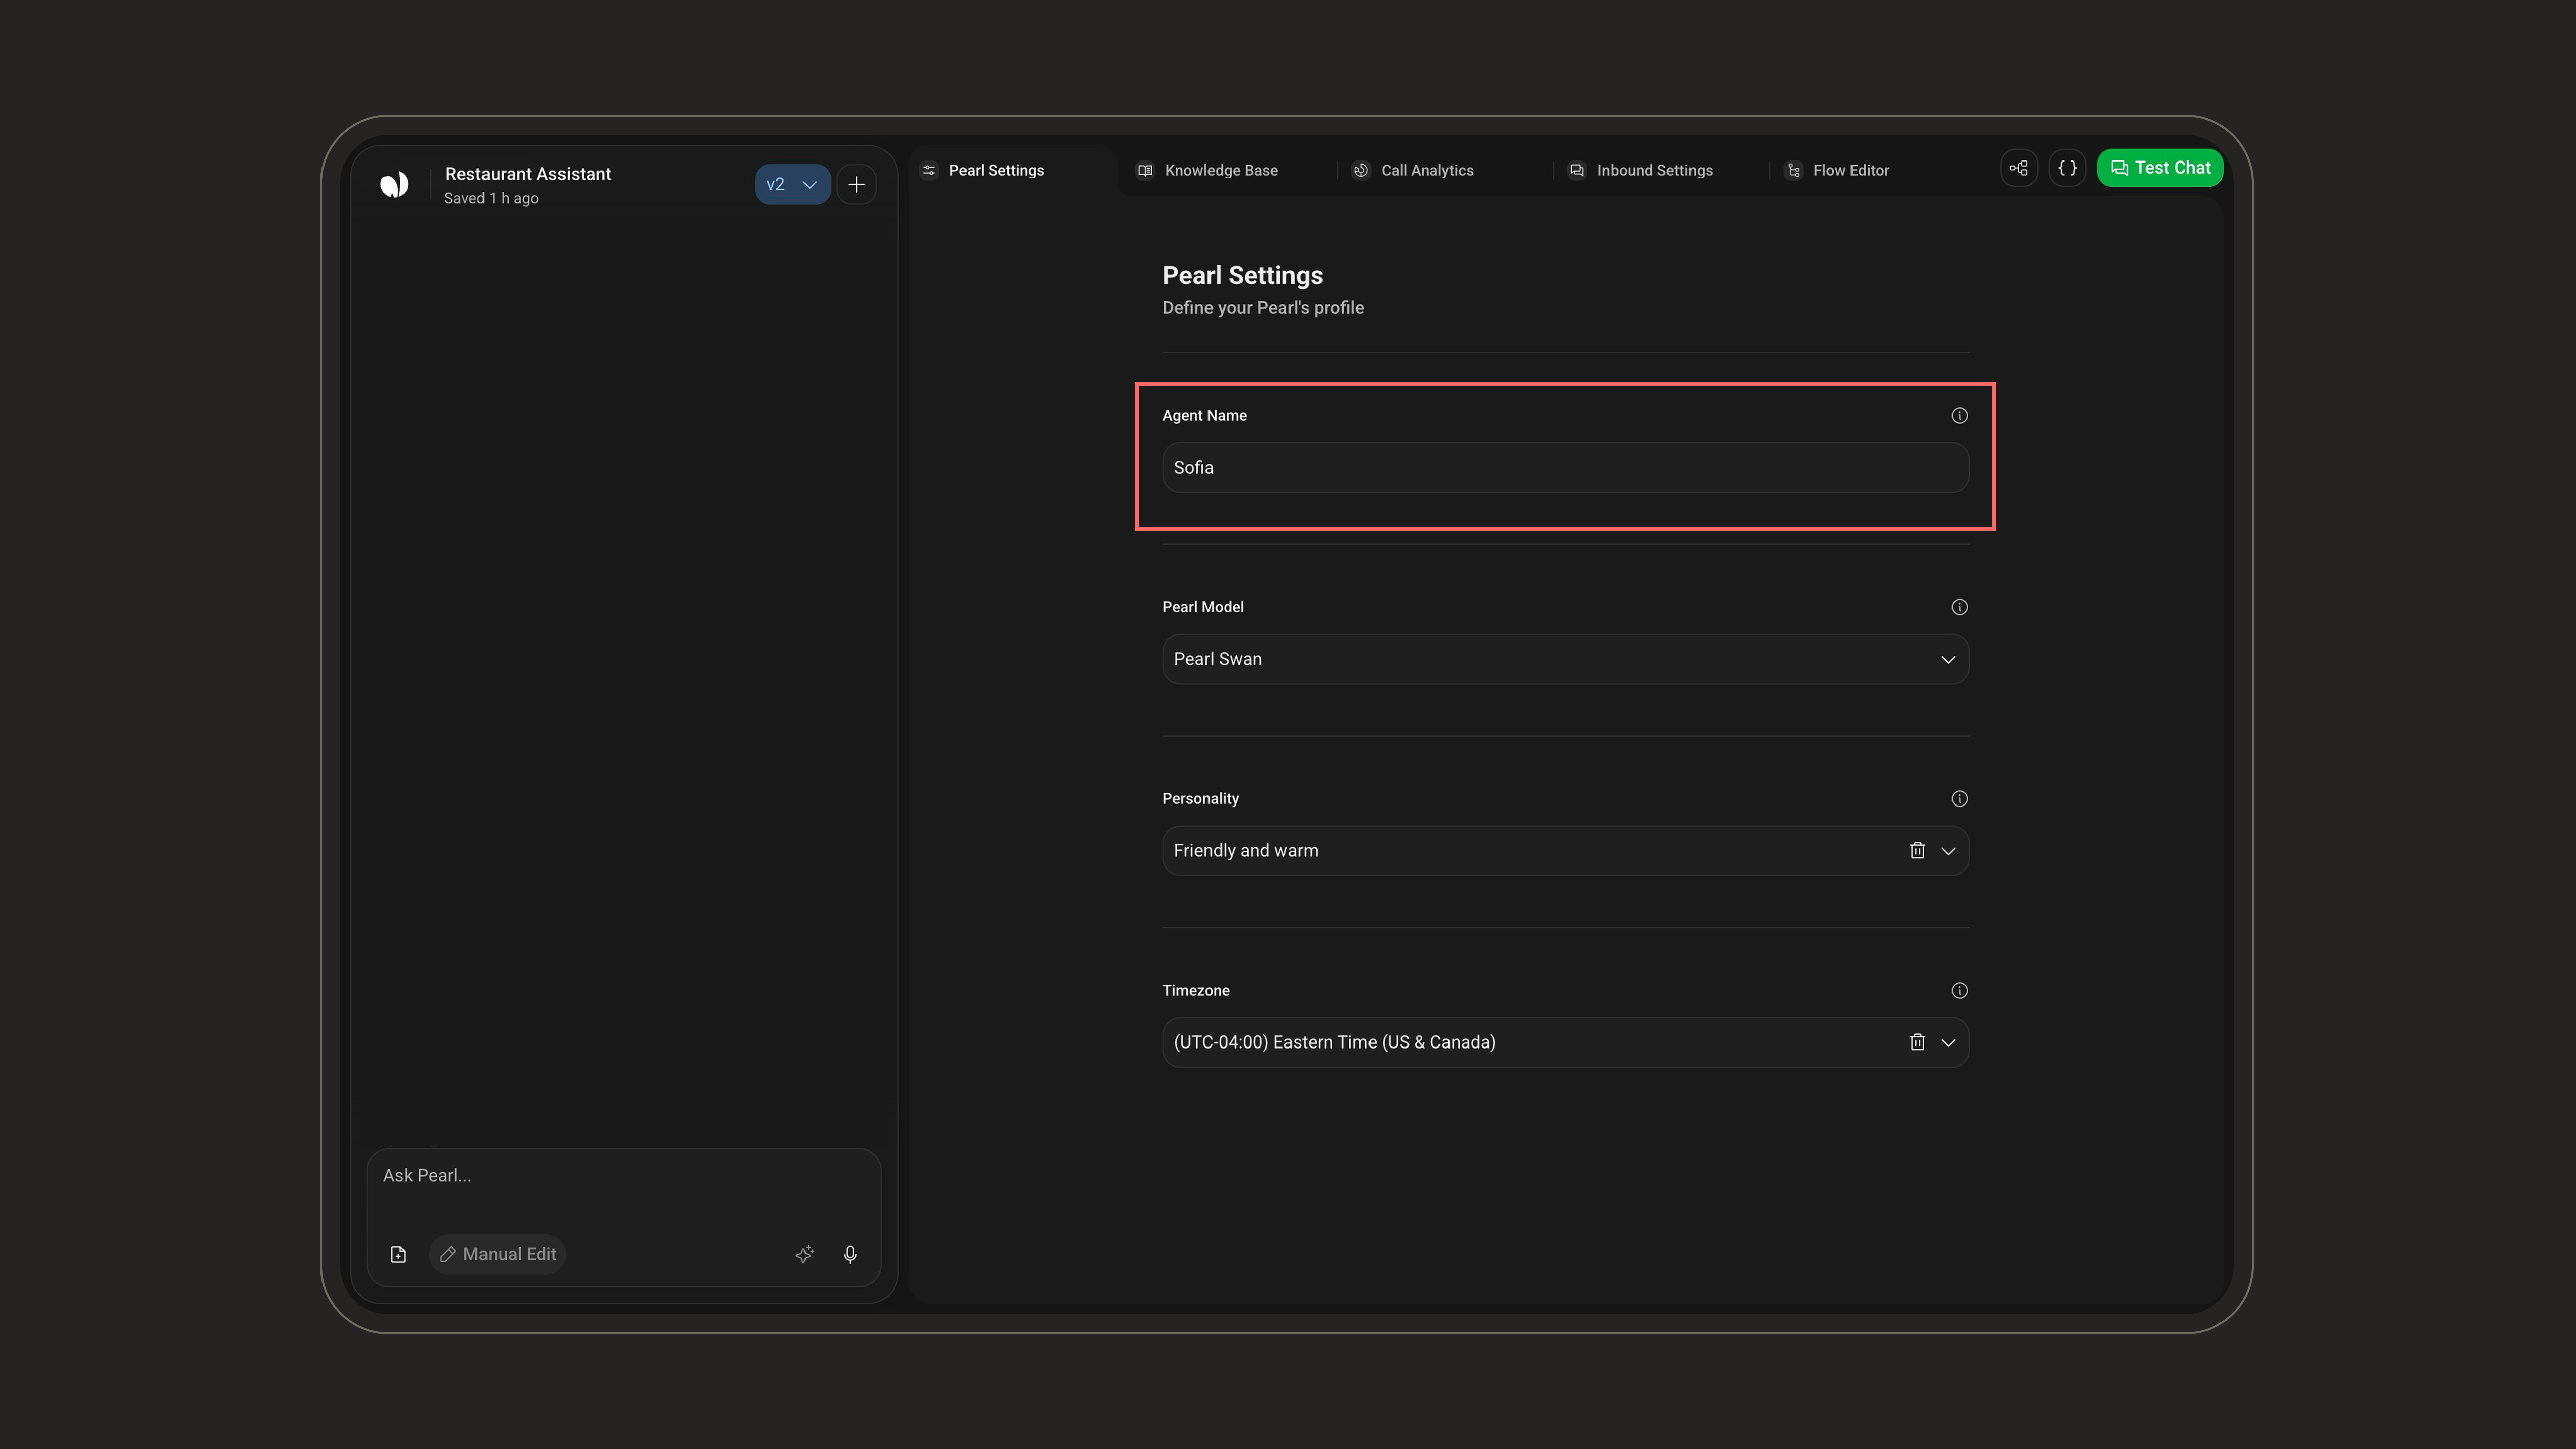Click the Restaurant Assistant title

click(527, 173)
